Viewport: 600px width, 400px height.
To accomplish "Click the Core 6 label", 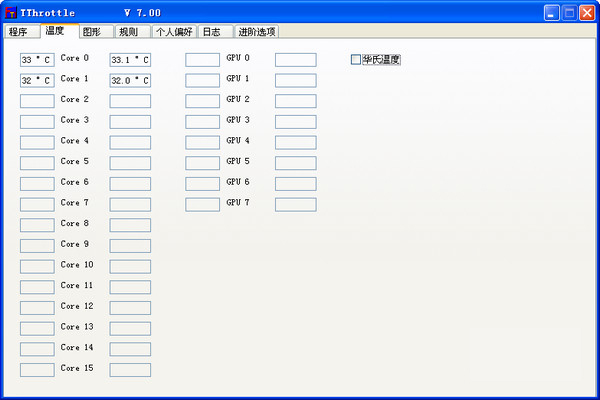I will pyautogui.click(x=75, y=182).
